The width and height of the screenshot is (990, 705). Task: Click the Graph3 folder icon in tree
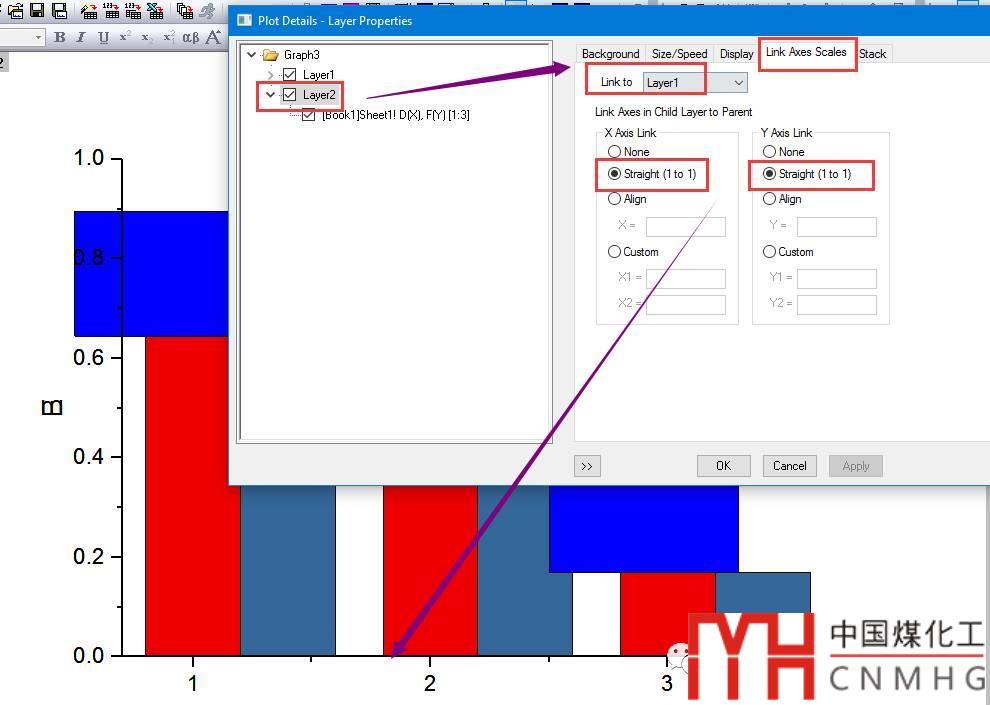point(270,55)
